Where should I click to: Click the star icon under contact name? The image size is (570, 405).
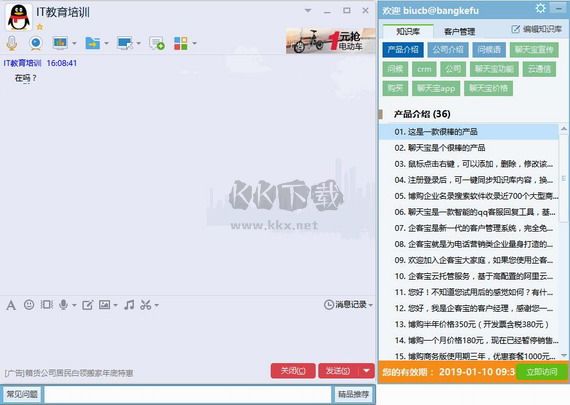[40, 27]
